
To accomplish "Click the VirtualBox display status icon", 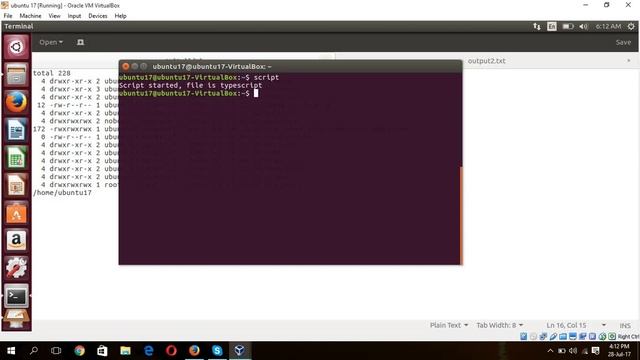I will pos(573,336).
